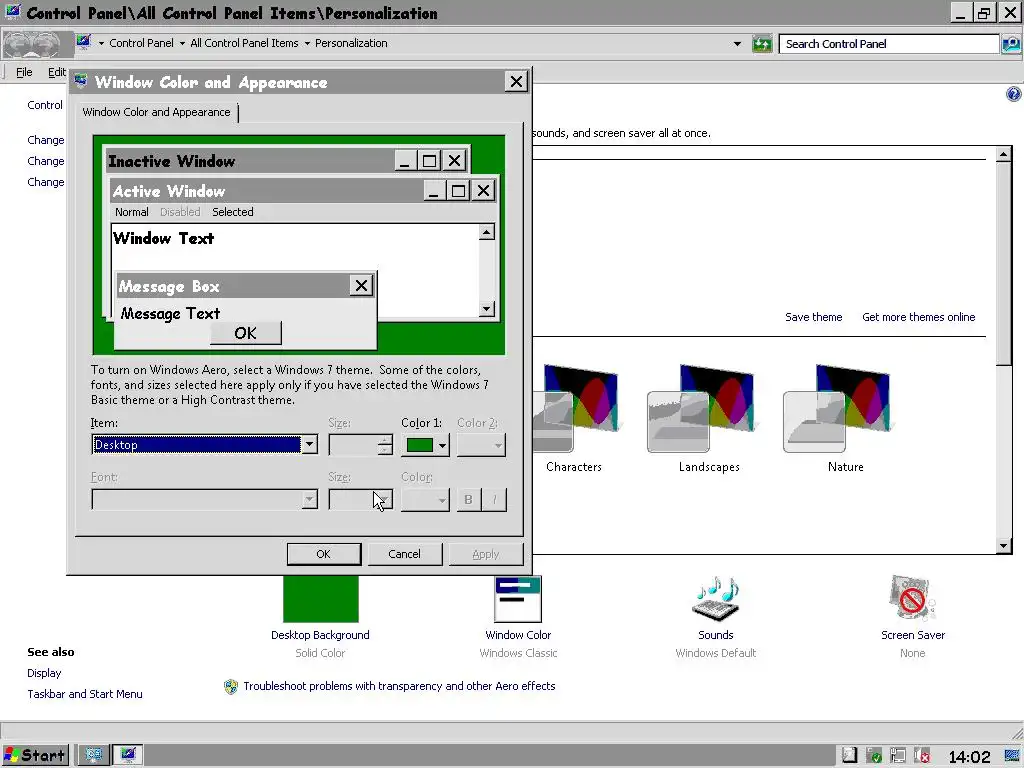Screen dimensions: 1024x768
Task: Click the themes list up arrow
Action: click(1004, 155)
